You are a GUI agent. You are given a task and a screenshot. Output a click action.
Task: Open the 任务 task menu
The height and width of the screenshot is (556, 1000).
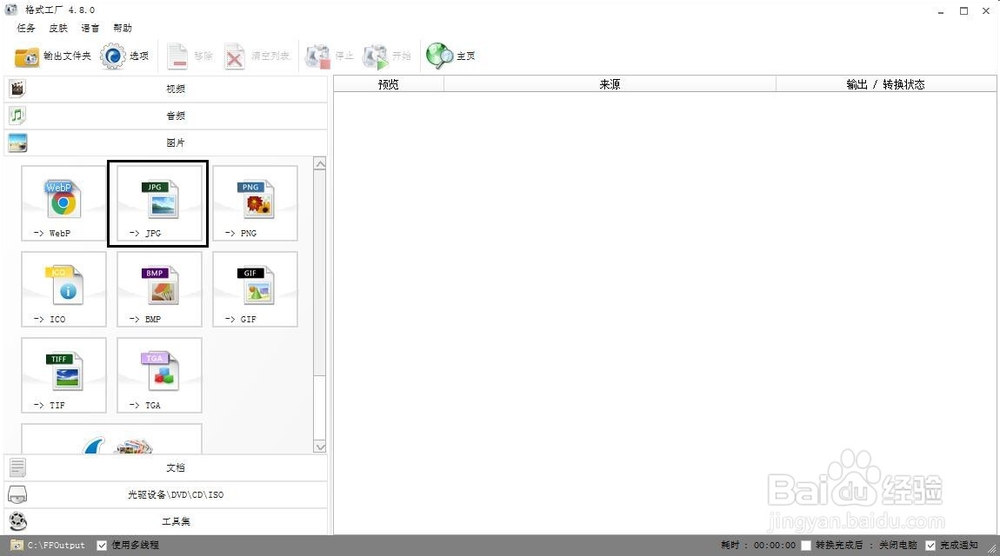26,28
